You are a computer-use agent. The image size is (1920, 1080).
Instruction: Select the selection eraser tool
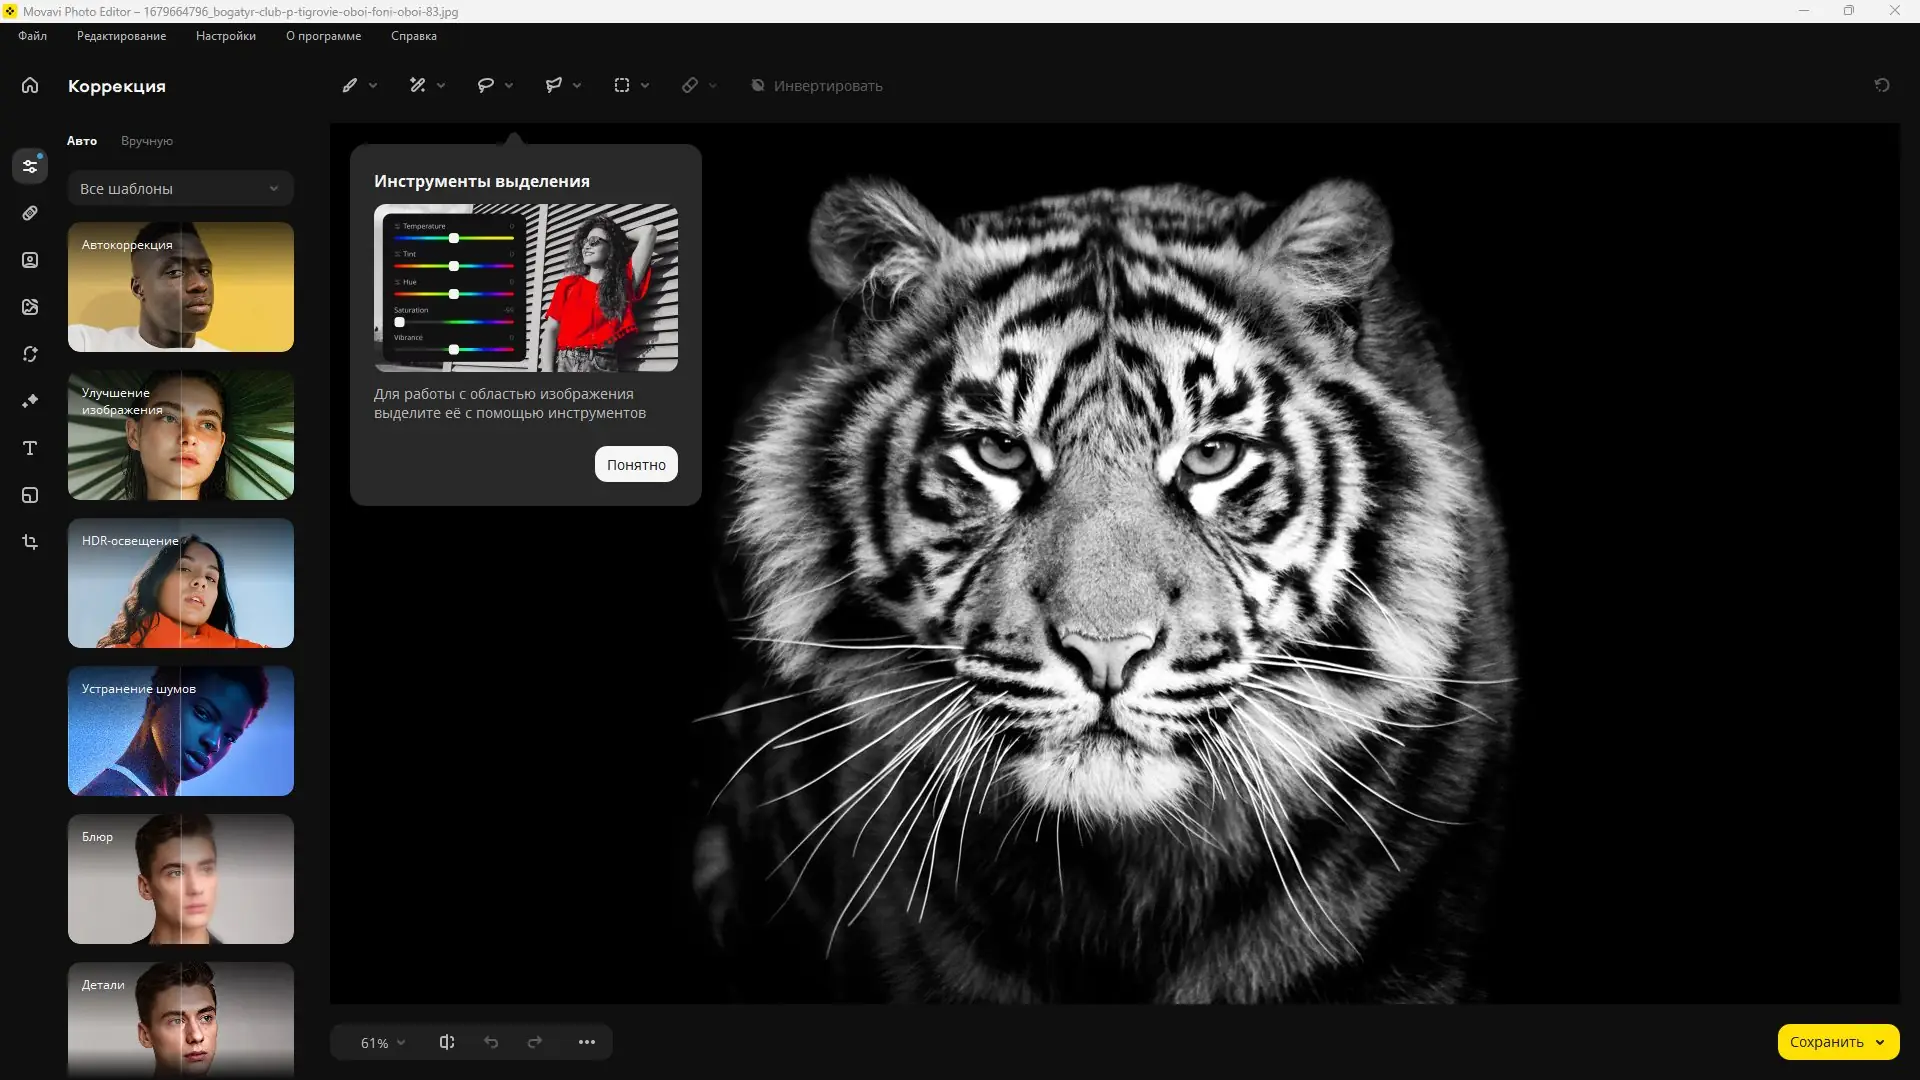690,86
